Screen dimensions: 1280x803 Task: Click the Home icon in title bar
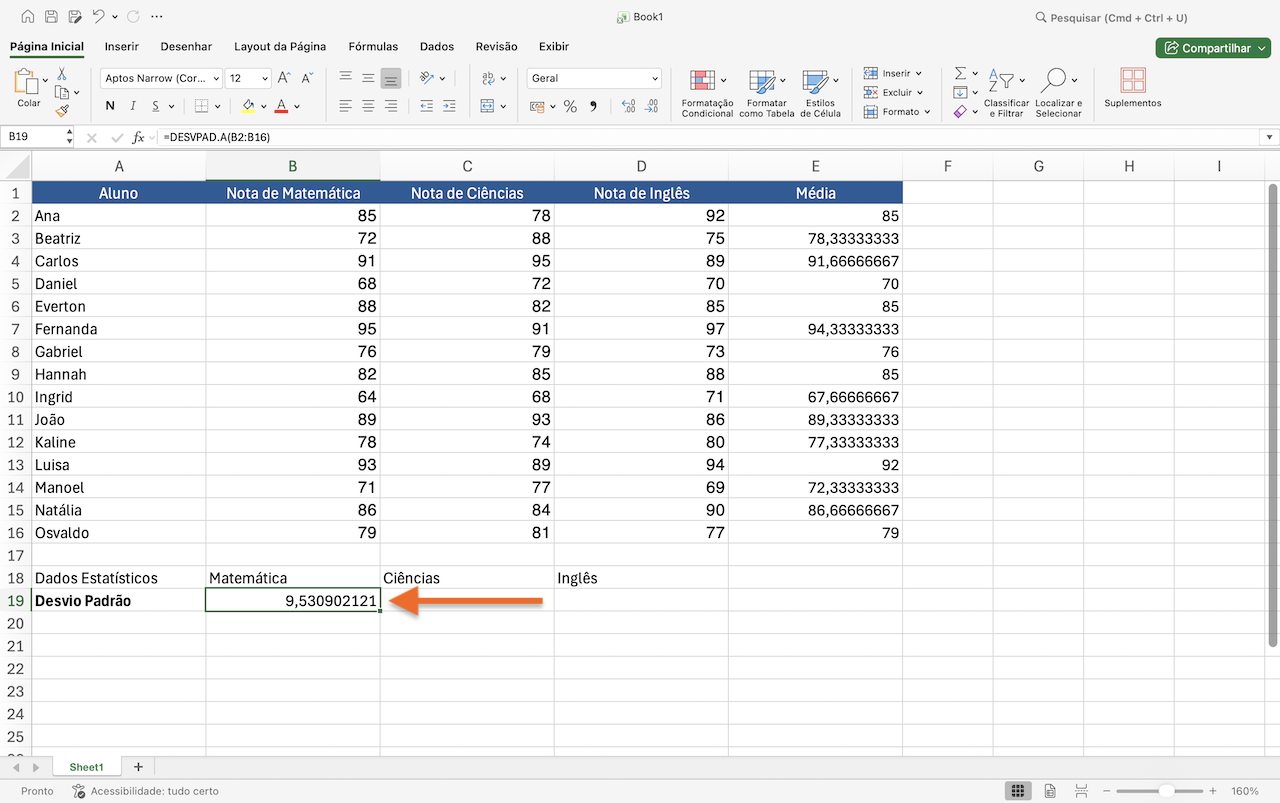tap(27, 17)
